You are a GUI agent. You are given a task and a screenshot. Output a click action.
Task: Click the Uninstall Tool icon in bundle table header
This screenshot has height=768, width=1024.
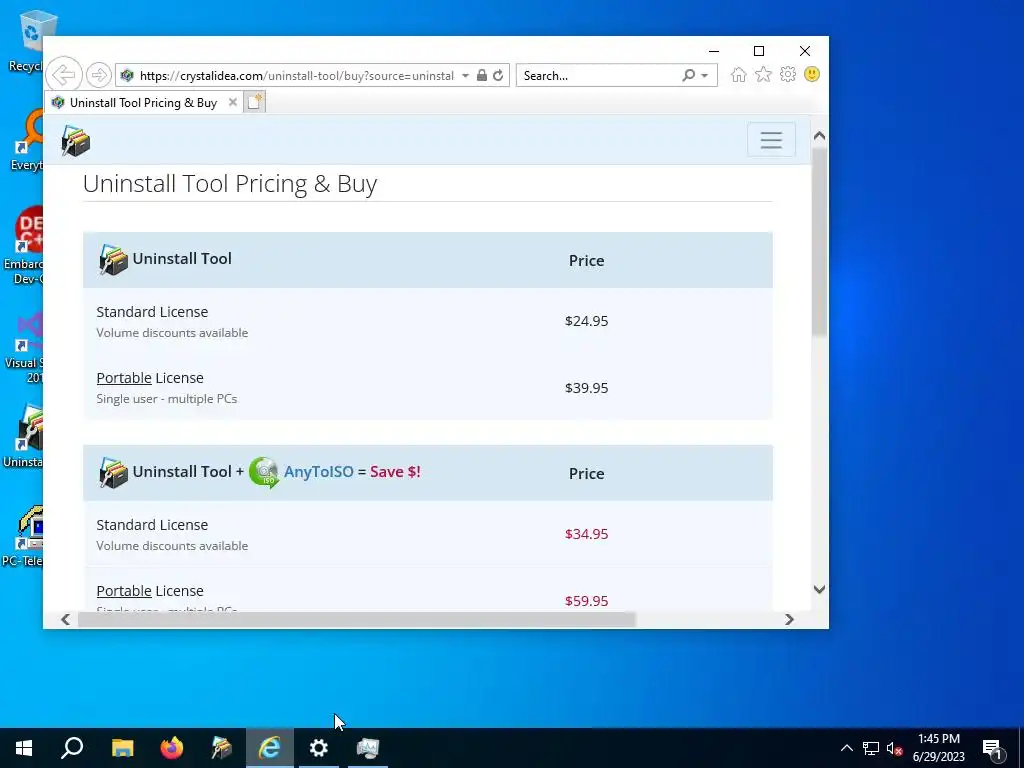[x=113, y=473]
